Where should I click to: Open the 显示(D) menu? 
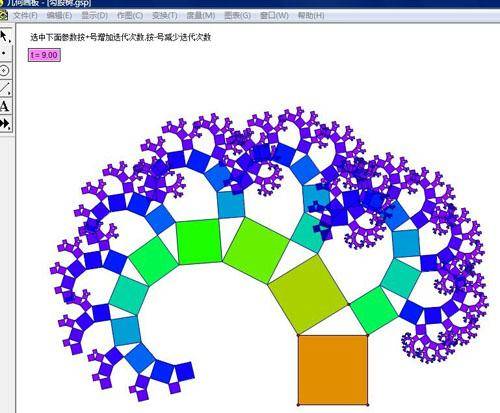point(95,16)
